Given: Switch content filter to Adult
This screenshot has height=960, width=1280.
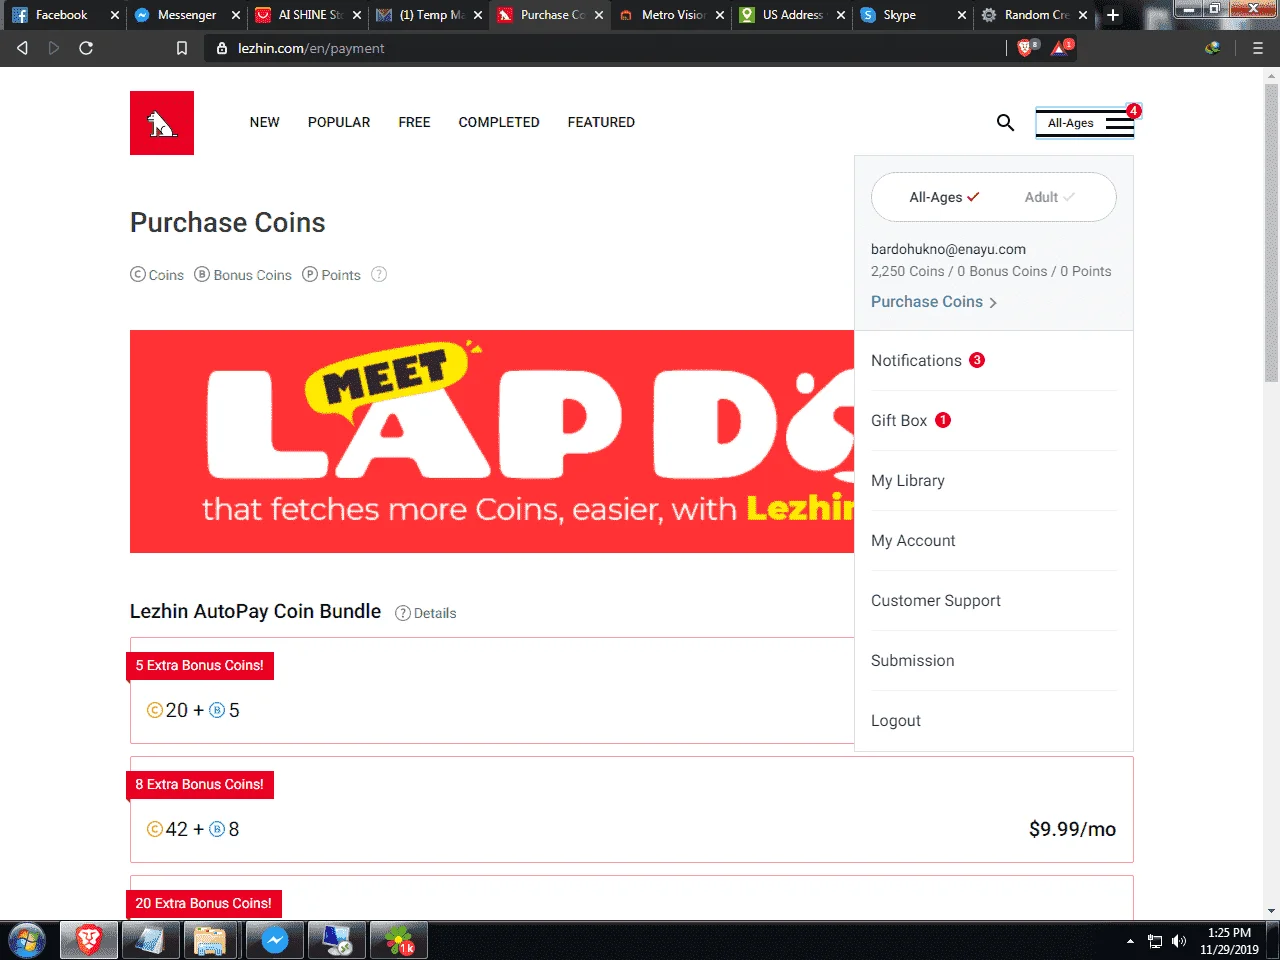Looking at the screenshot, I should (1049, 197).
